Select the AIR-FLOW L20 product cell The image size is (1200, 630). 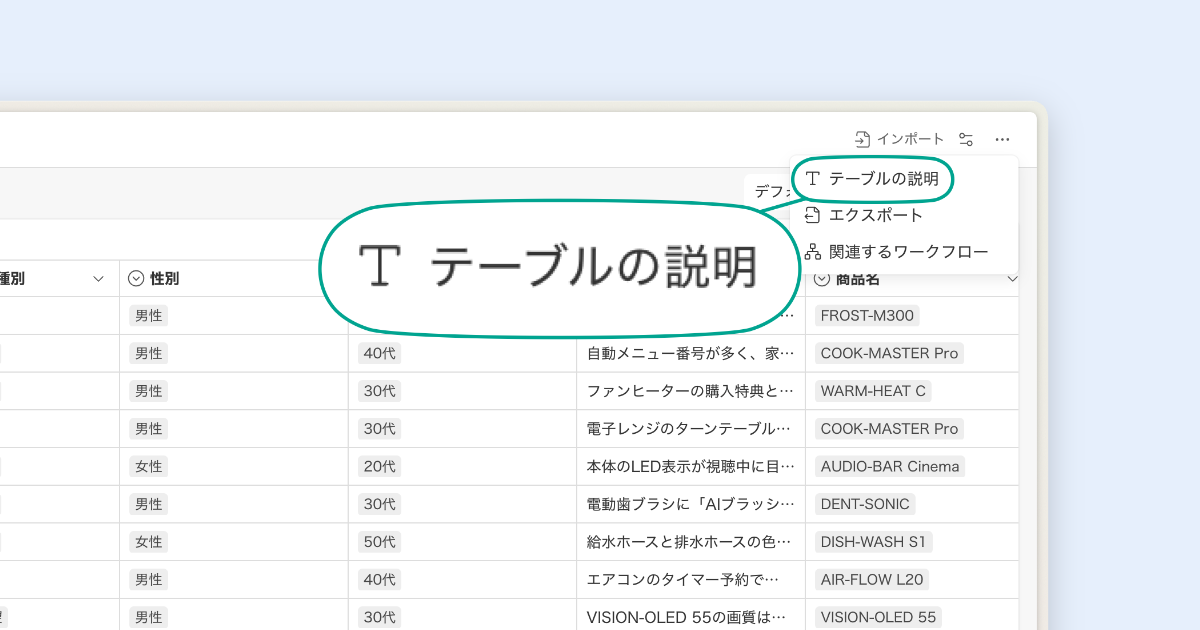(x=872, y=579)
